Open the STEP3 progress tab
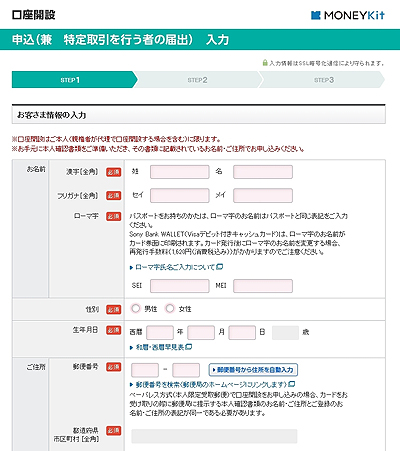The image size is (400, 451). point(323,80)
